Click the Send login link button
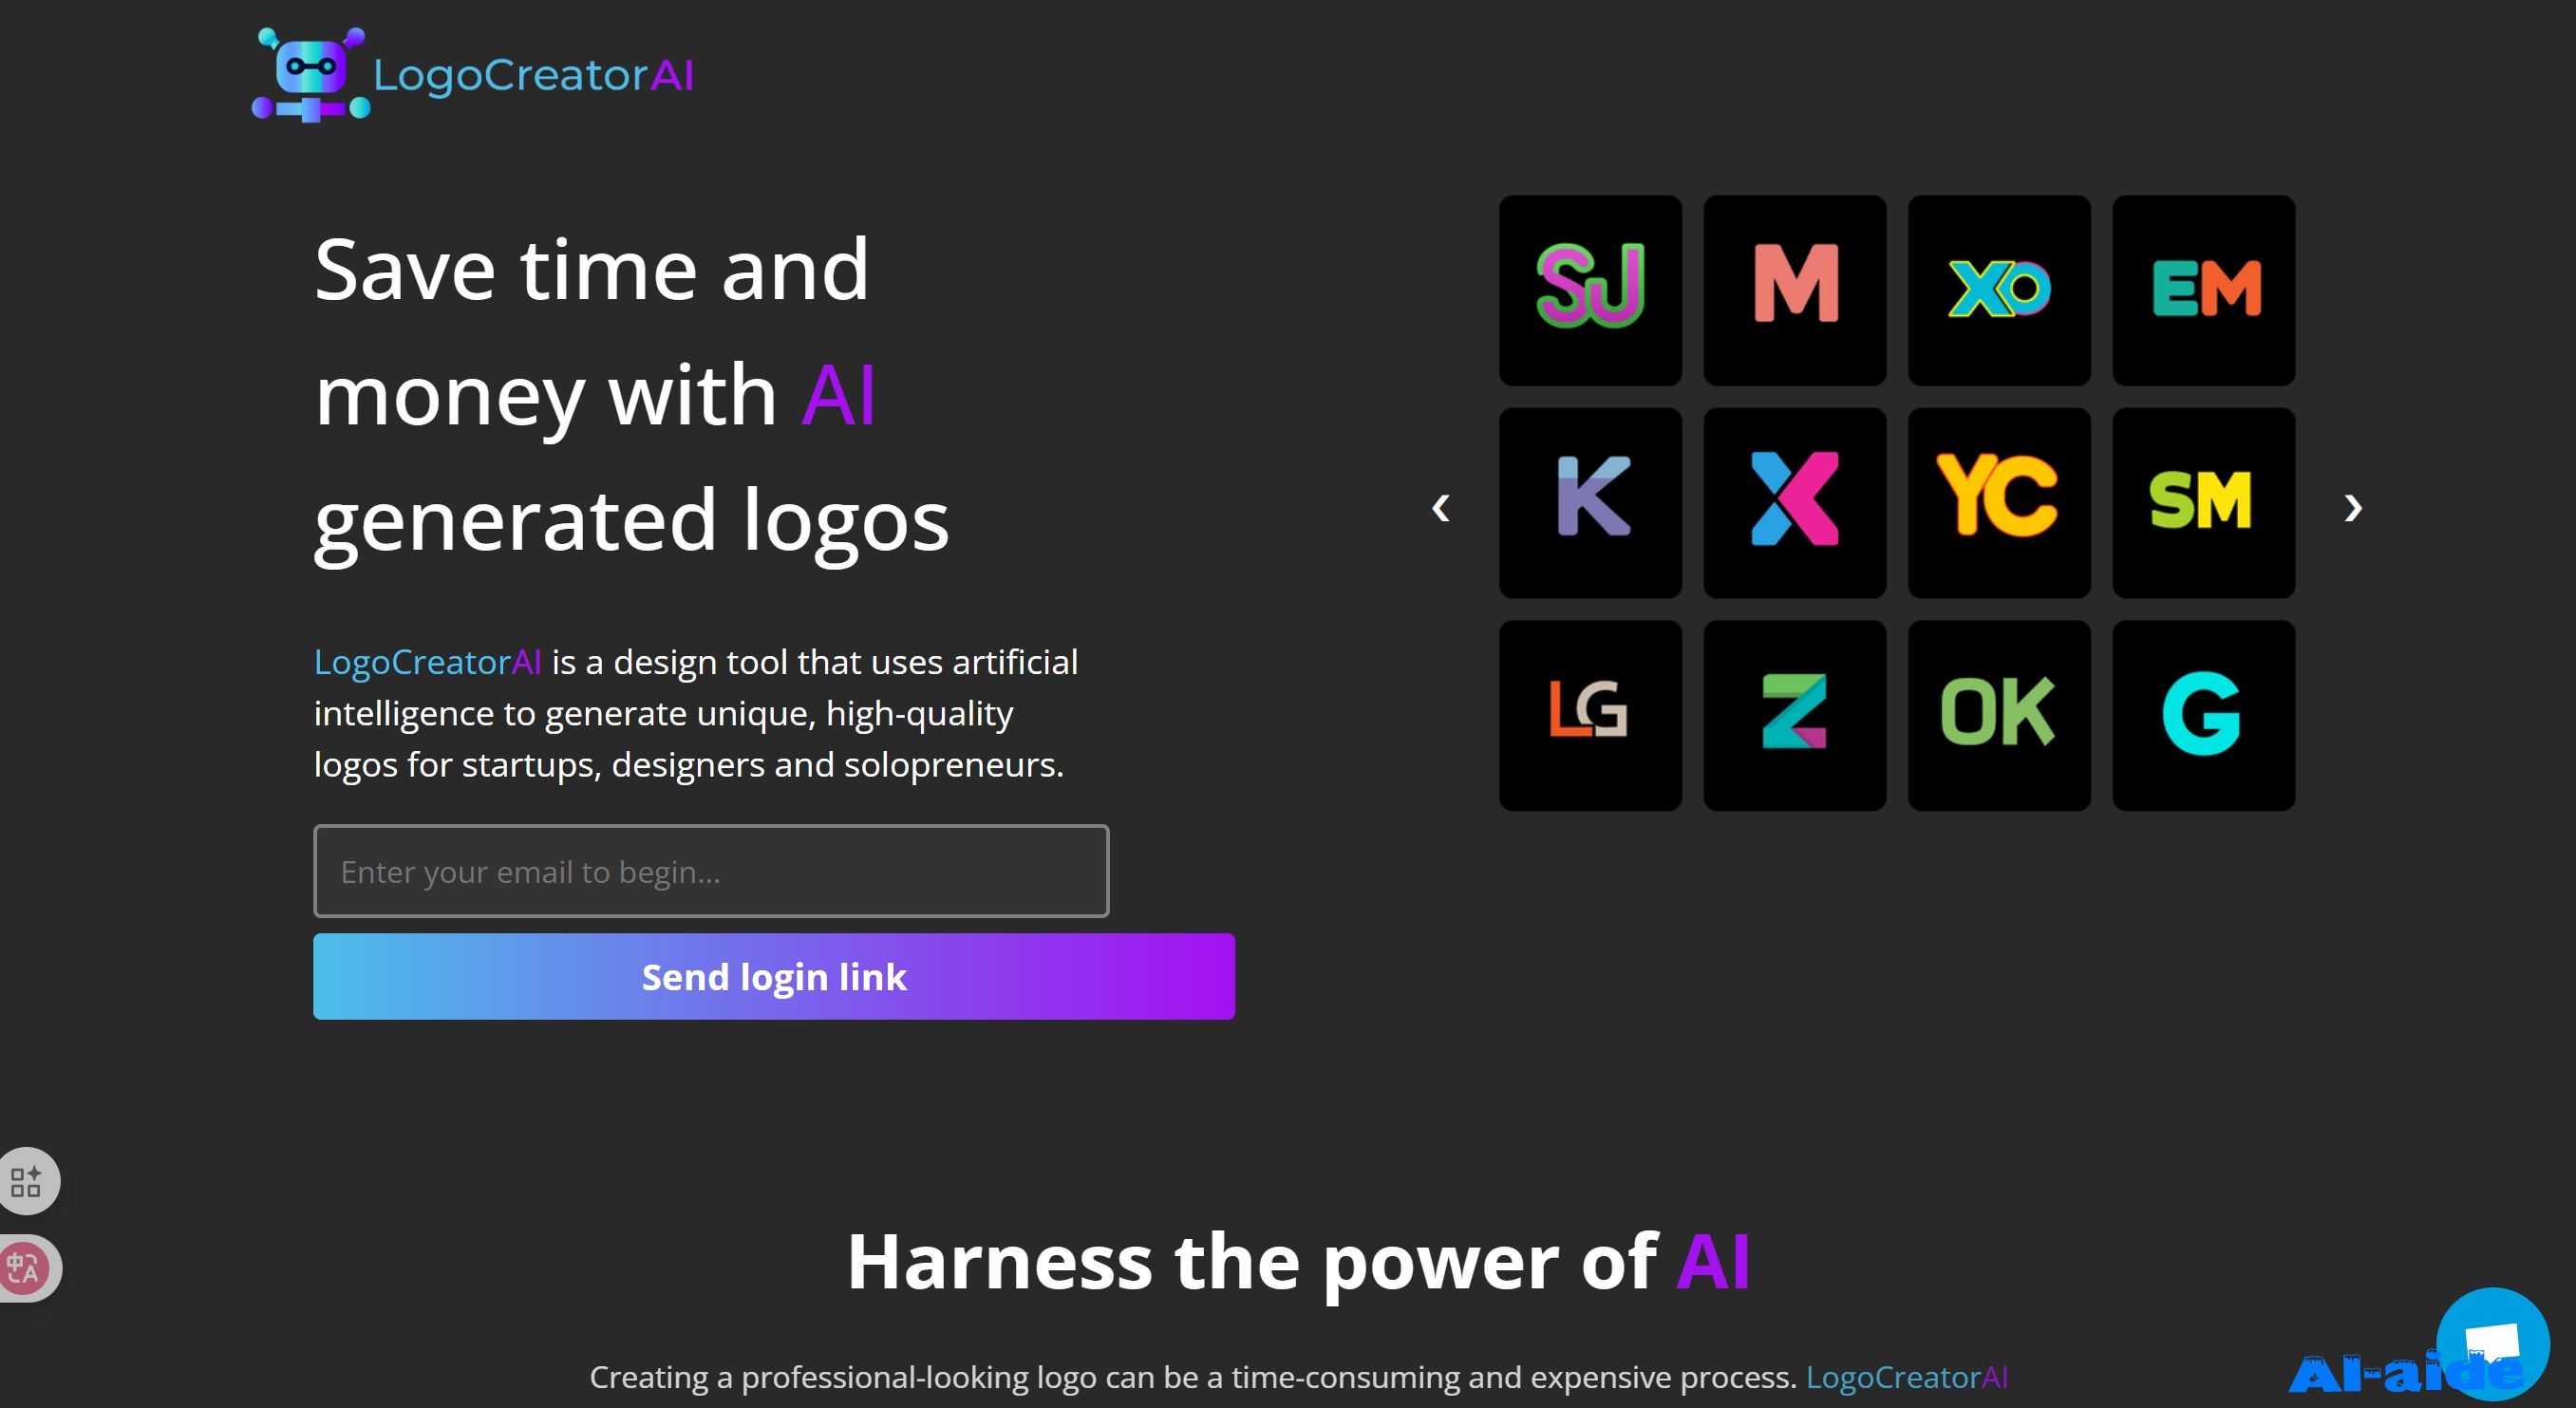2576x1408 pixels. pos(774,977)
